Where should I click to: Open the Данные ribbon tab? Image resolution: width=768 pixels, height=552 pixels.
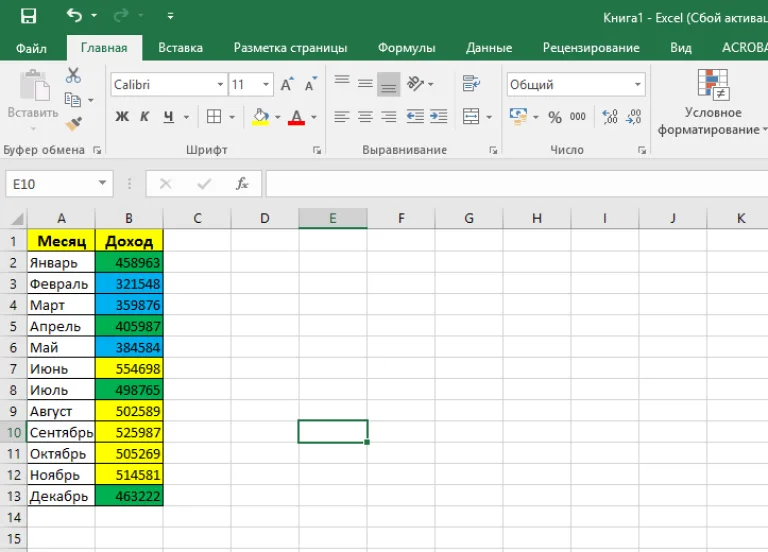[x=489, y=48]
